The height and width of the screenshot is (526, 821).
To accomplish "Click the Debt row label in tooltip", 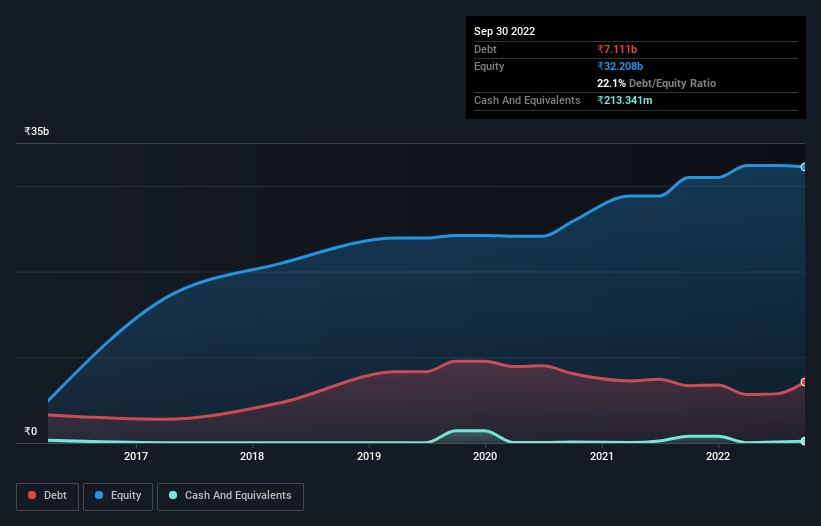I will [485, 49].
